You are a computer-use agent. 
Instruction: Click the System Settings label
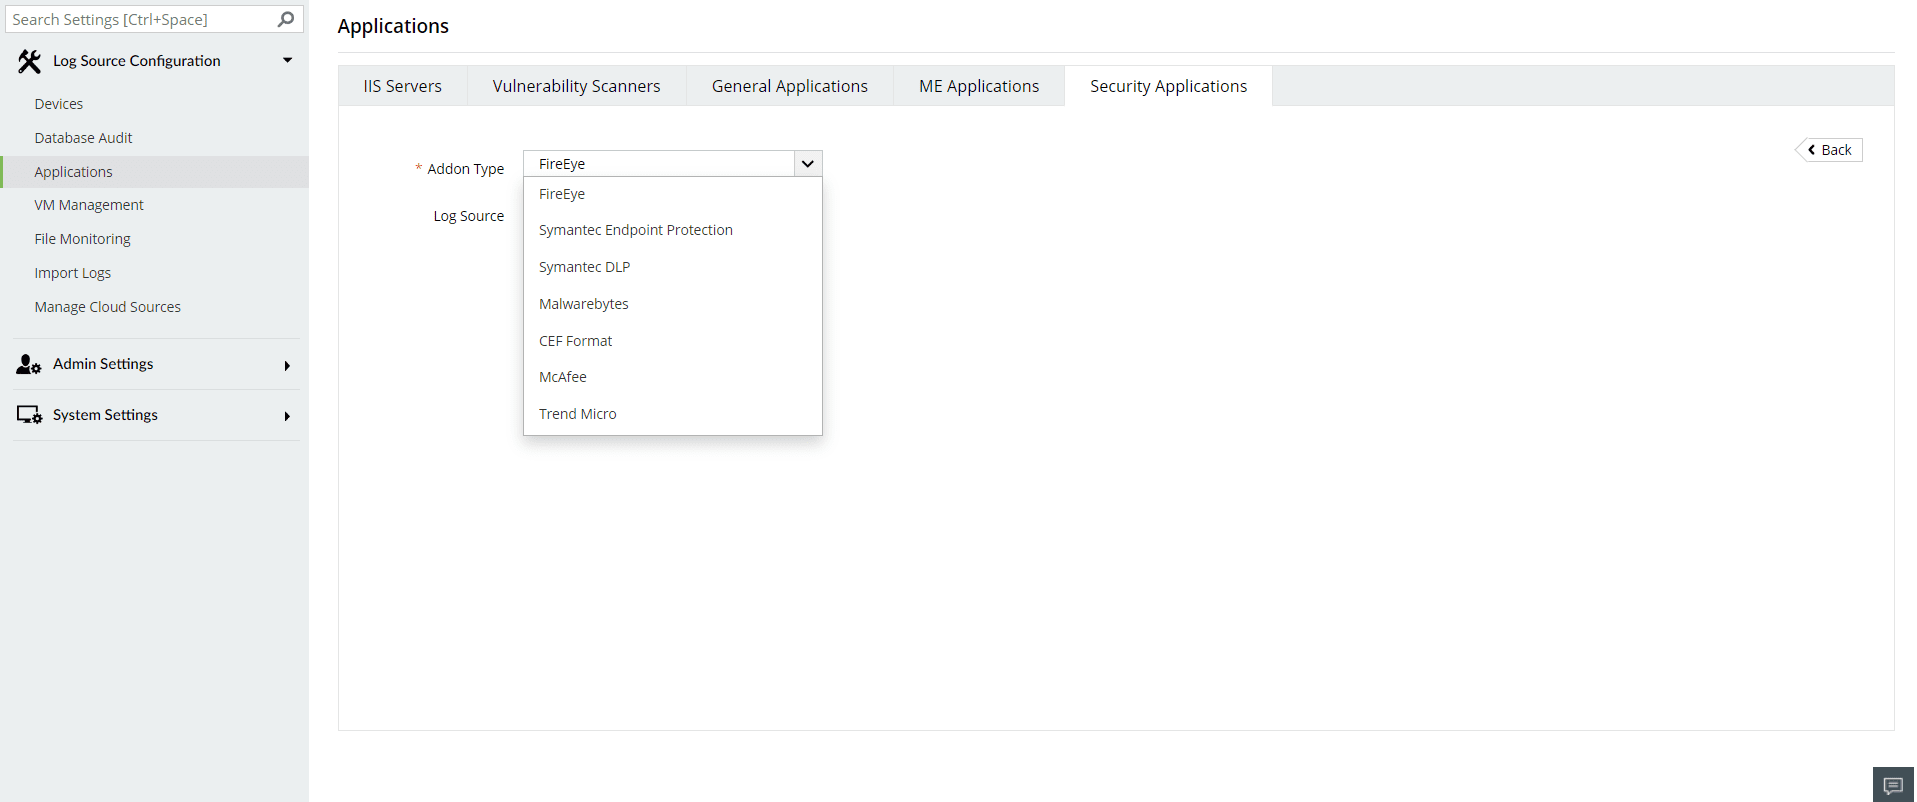point(105,415)
